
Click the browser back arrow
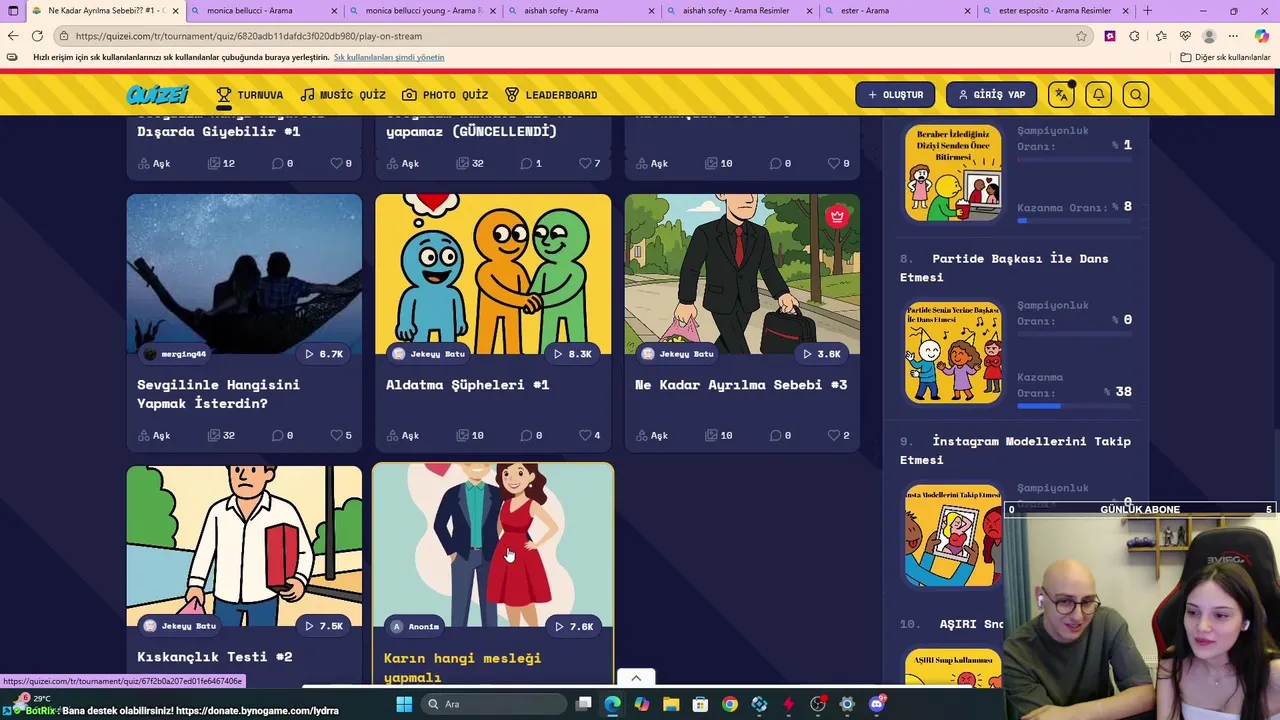pyautogui.click(x=13, y=36)
